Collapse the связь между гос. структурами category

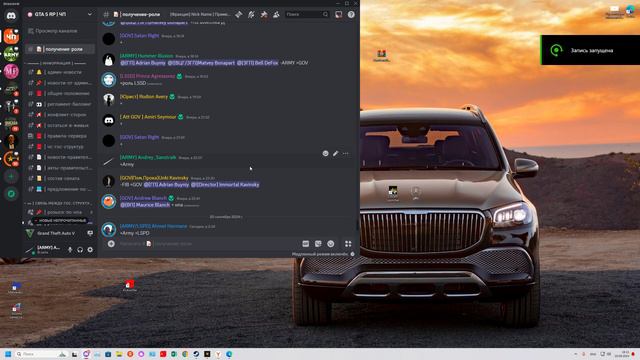click(59, 203)
